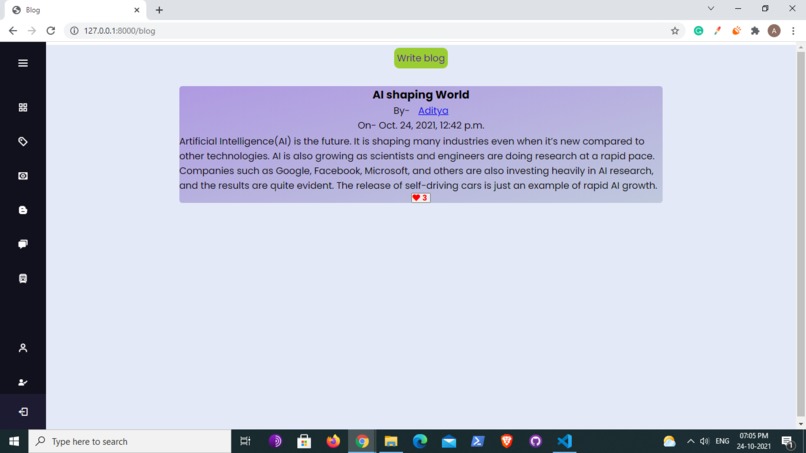Bookmark this page with star icon
806x453 pixels.
click(x=675, y=31)
